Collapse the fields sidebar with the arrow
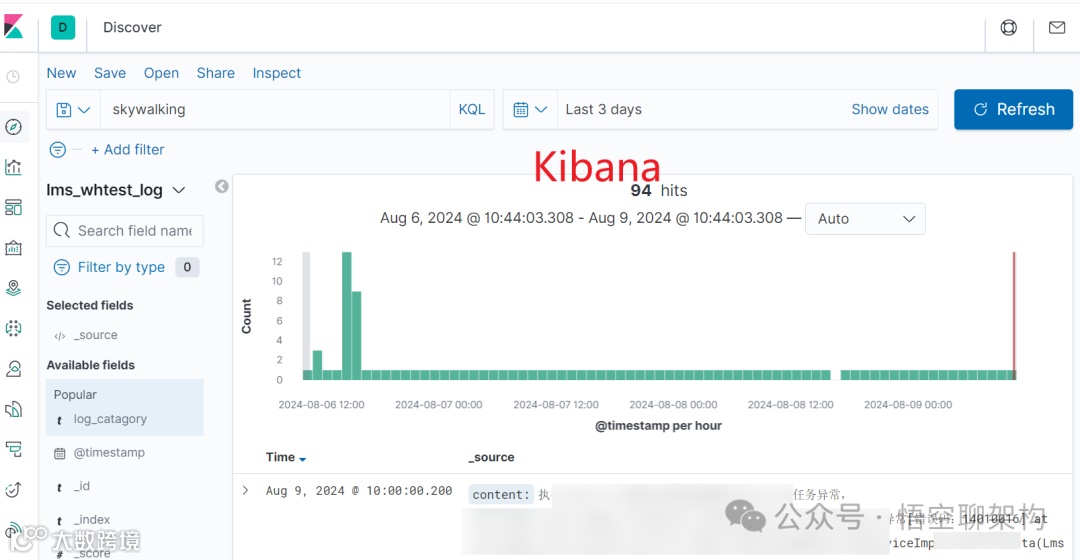Image resolution: width=1080 pixels, height=560 pixels. coord(221,187)
